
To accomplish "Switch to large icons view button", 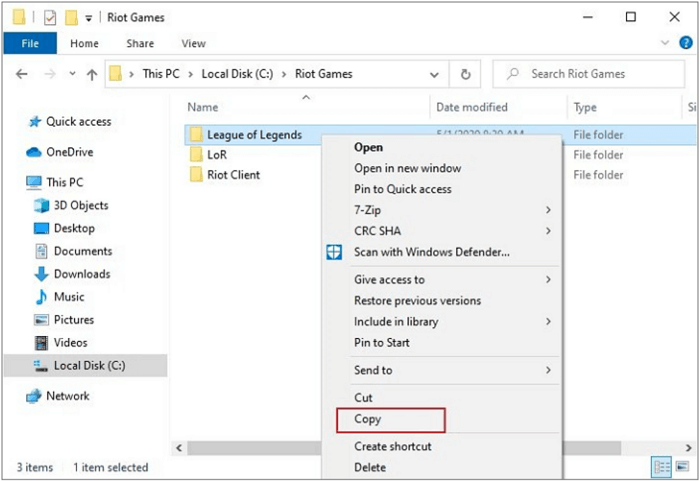I will click(x=682, y=467).
